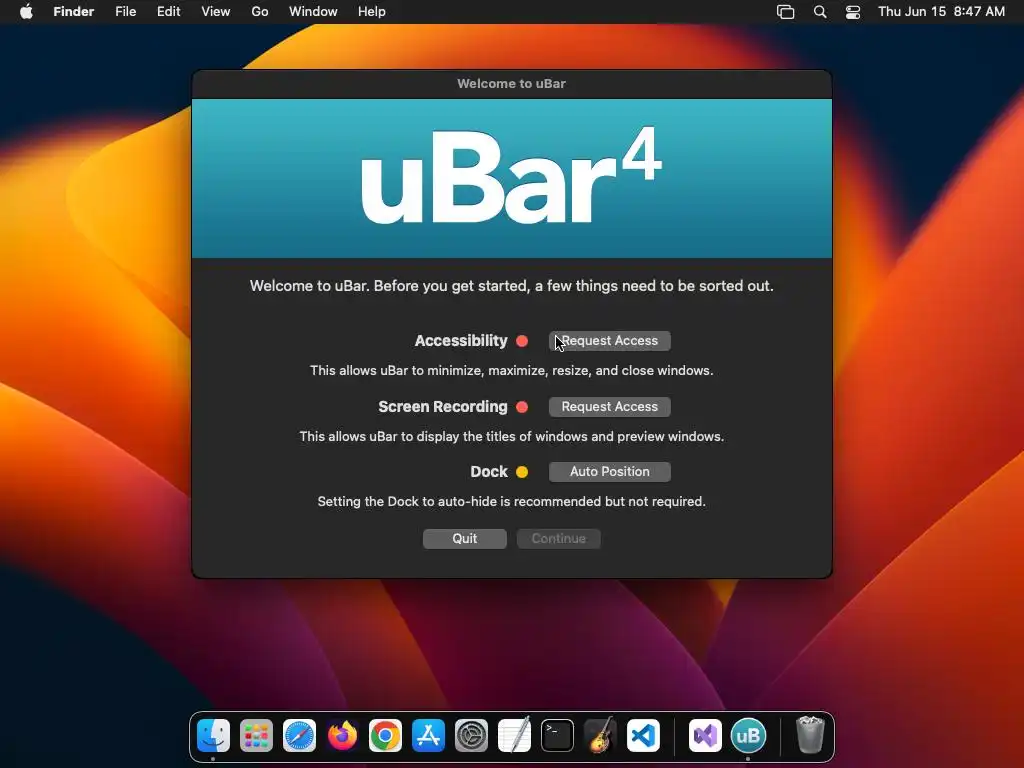This screenshot has width=1024, height=768.
Task: Click the Accessibility label
Action: [x=460, y=341]
